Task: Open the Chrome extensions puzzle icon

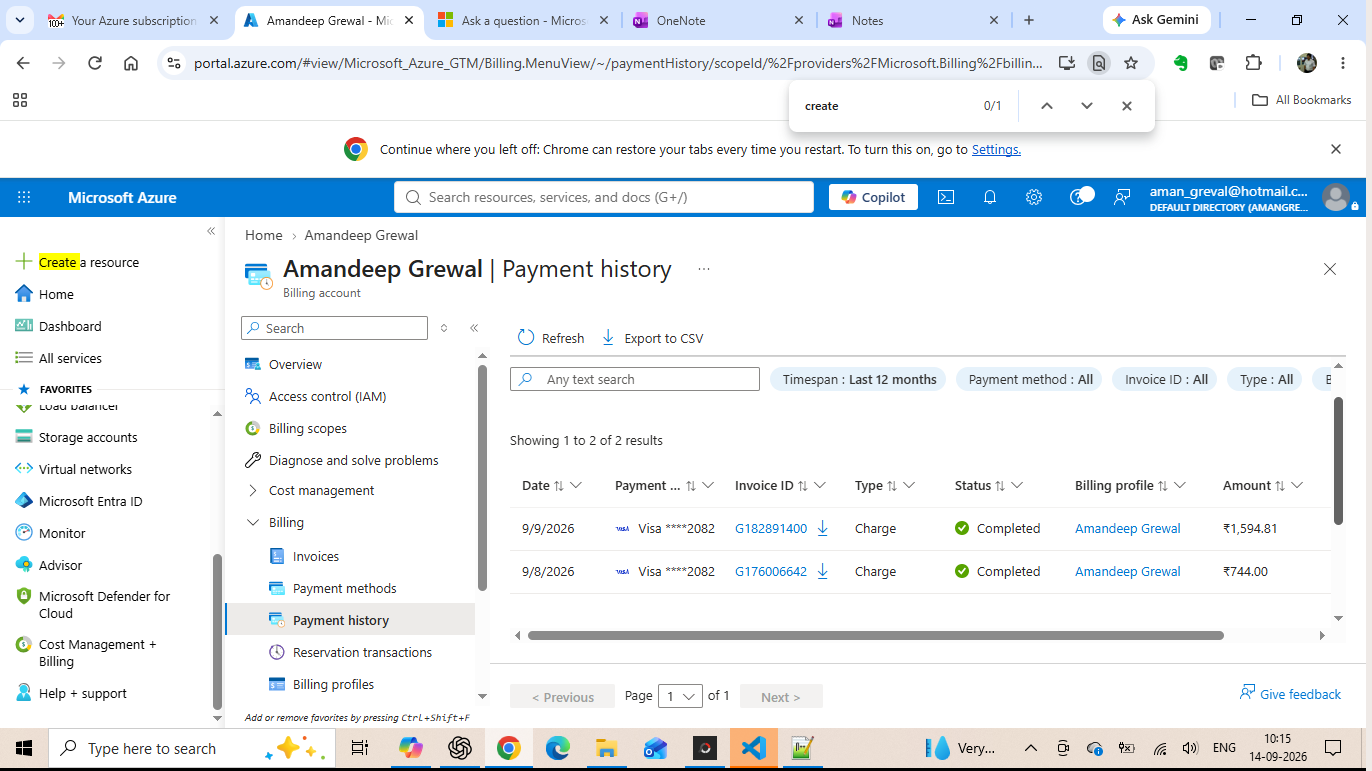Action: 1254,63
